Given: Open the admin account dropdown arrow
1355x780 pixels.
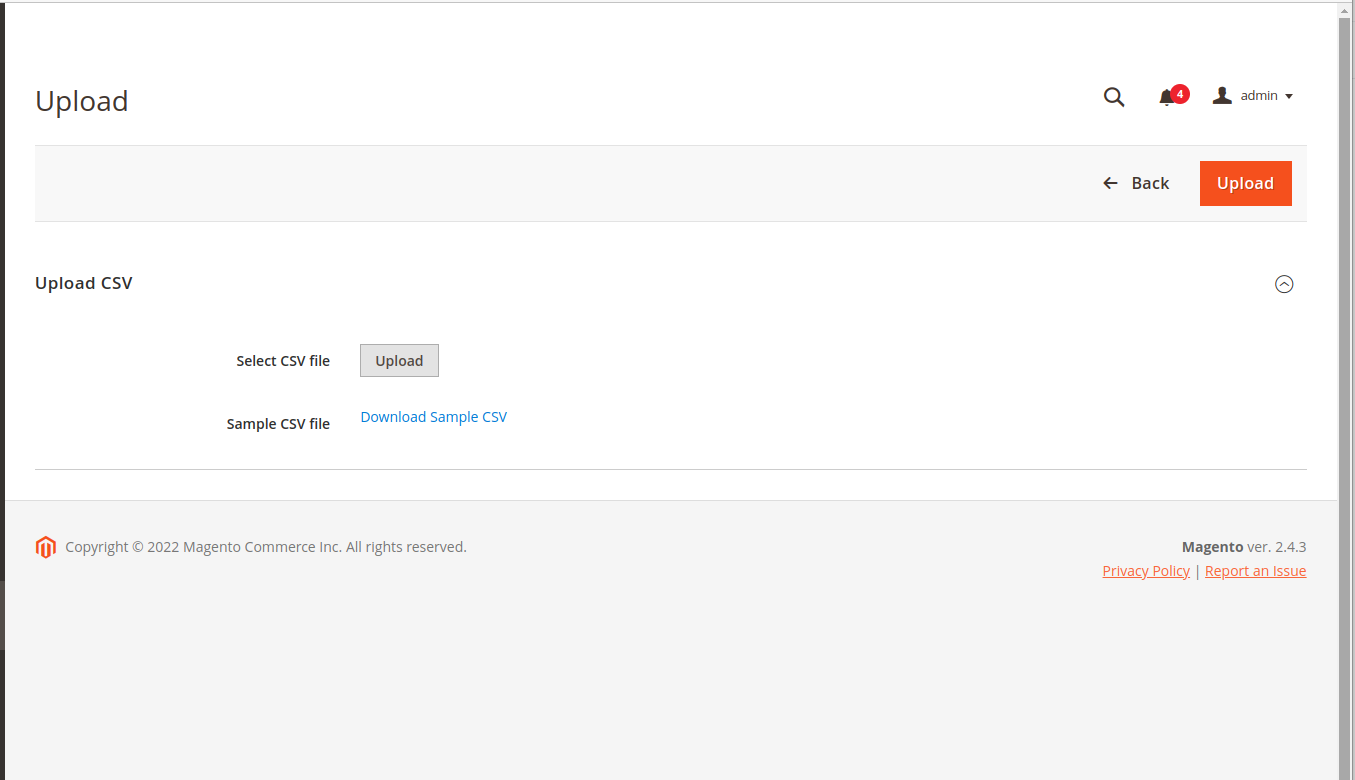Looking at the screenshot, I should [x=1289, y=97].
